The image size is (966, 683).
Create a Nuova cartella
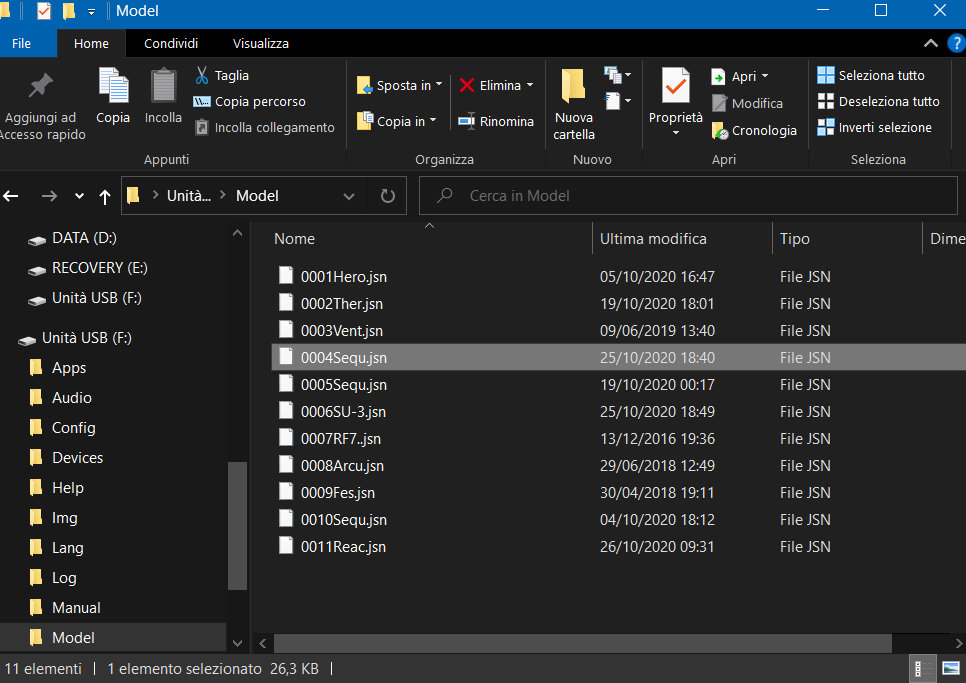point(574,104)
